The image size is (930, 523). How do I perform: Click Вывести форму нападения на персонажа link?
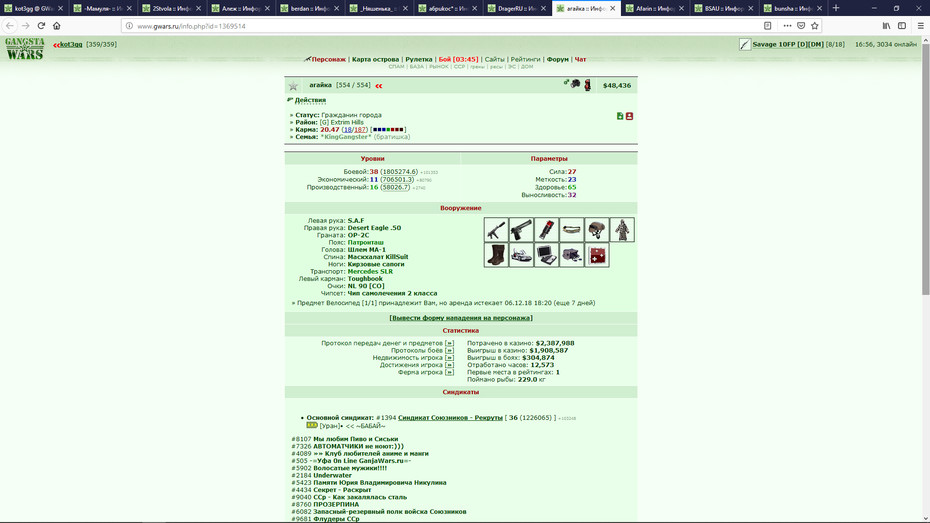point(461,318)
